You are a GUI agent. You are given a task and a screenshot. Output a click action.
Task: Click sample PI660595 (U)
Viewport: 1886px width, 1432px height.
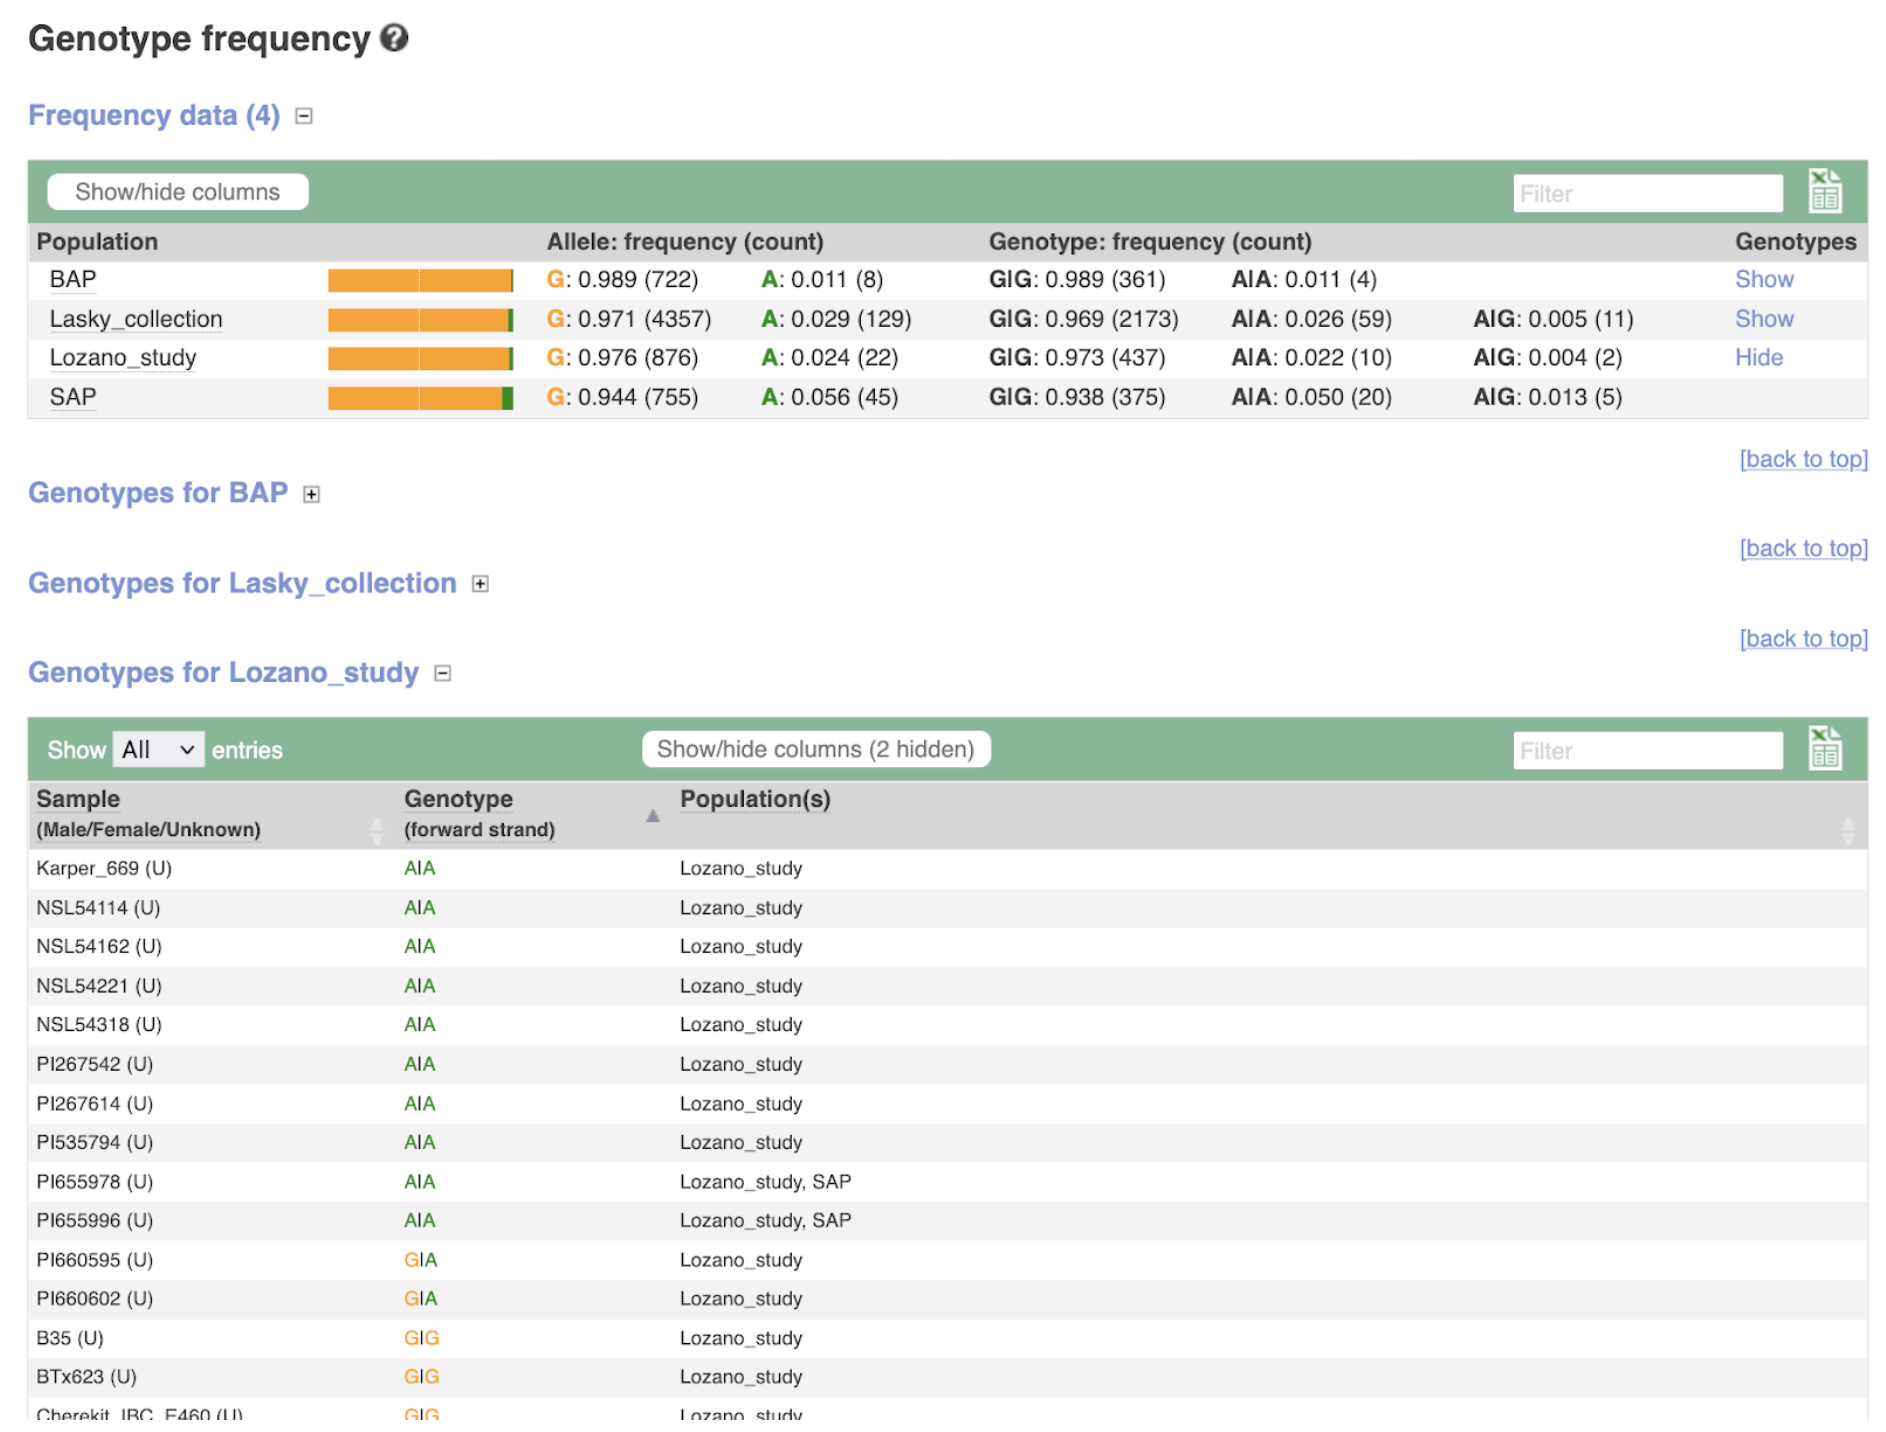point(95,1260)
